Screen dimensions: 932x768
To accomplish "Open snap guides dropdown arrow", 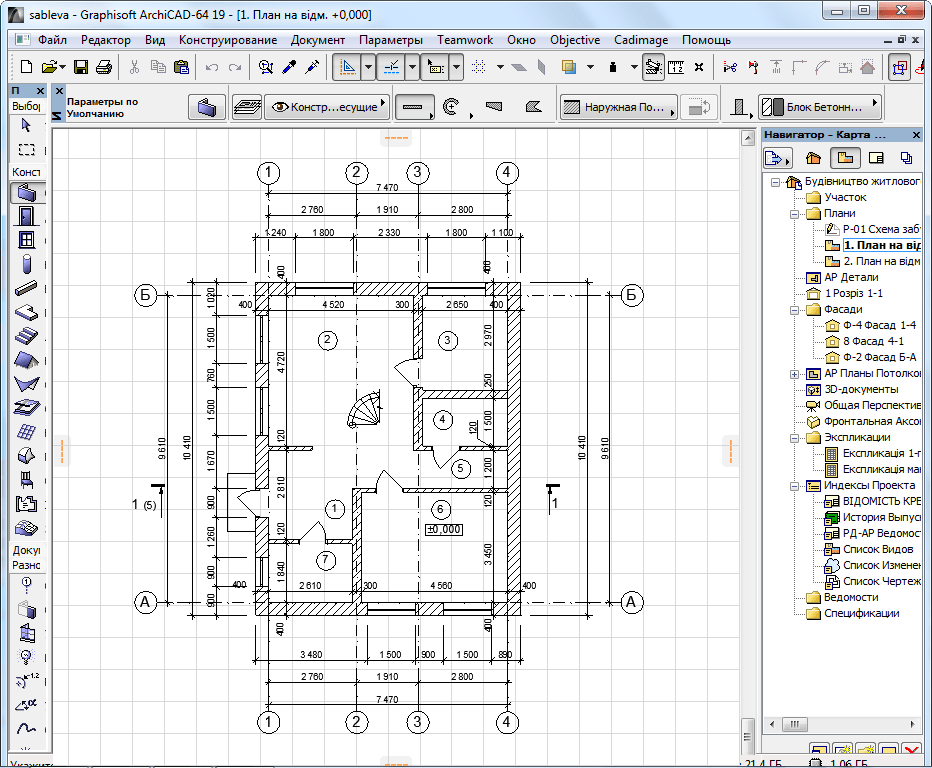I will click(413, 67).
